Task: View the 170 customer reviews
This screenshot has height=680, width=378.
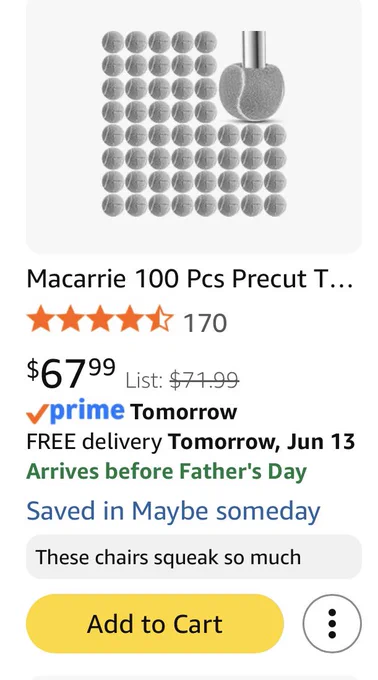Action: point(205,323)
